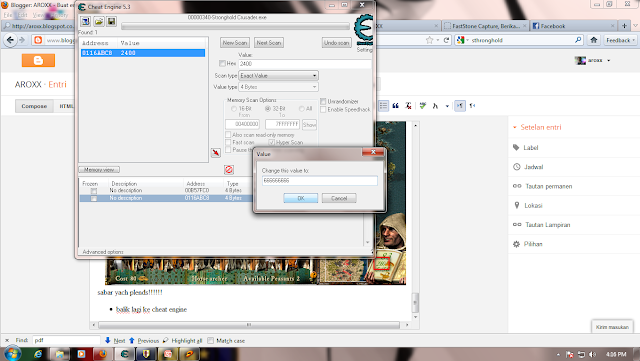The image size is (640, 361).
Task: Open Jadwal entry setting
Action: coord(533,167)
